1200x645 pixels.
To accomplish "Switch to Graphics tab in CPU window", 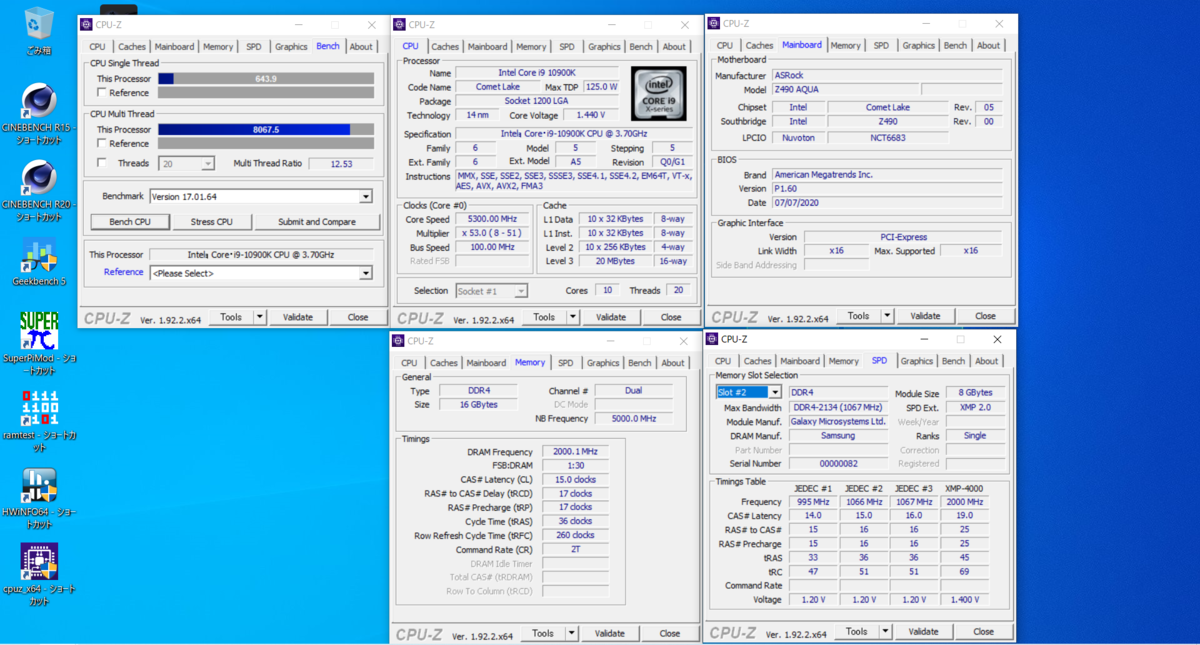I will pyautogui.click(x=604, y=47).
